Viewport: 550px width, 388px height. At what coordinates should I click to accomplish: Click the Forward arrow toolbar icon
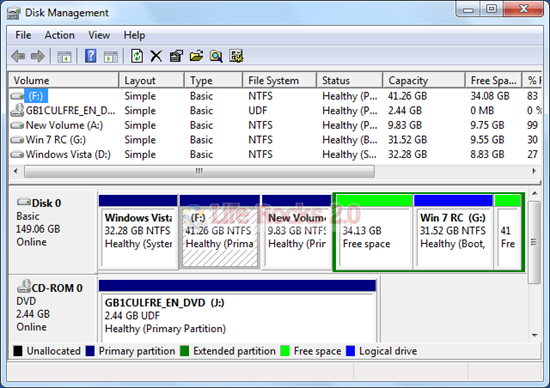pyautogui.click(x=38, y=56)
